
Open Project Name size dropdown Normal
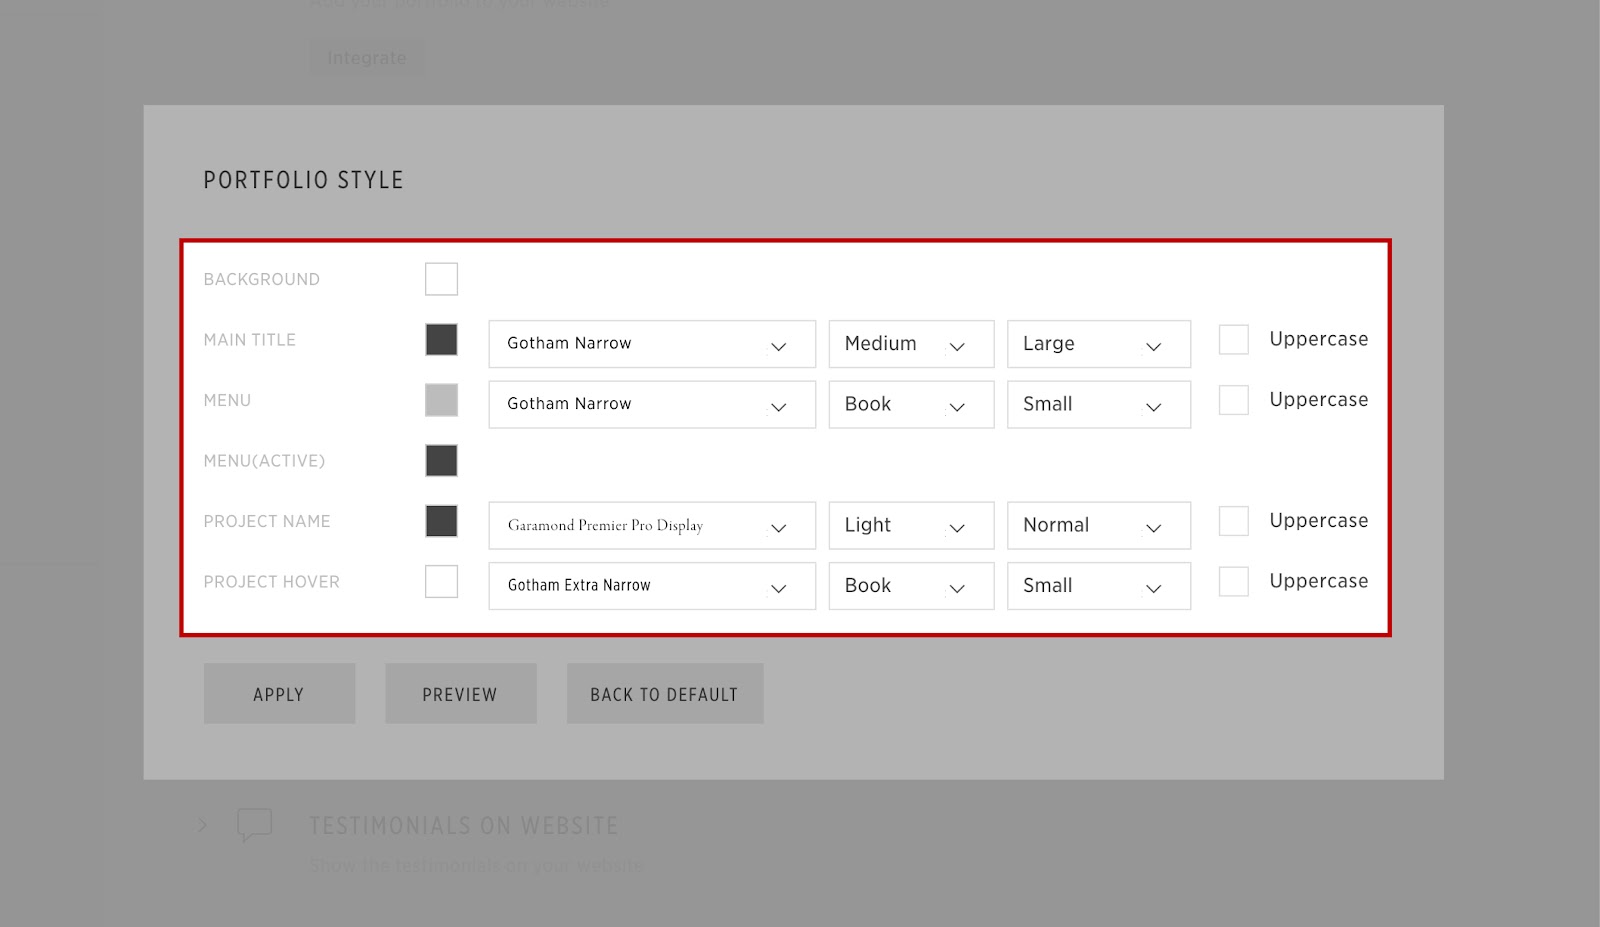[x=1099, y=526]
